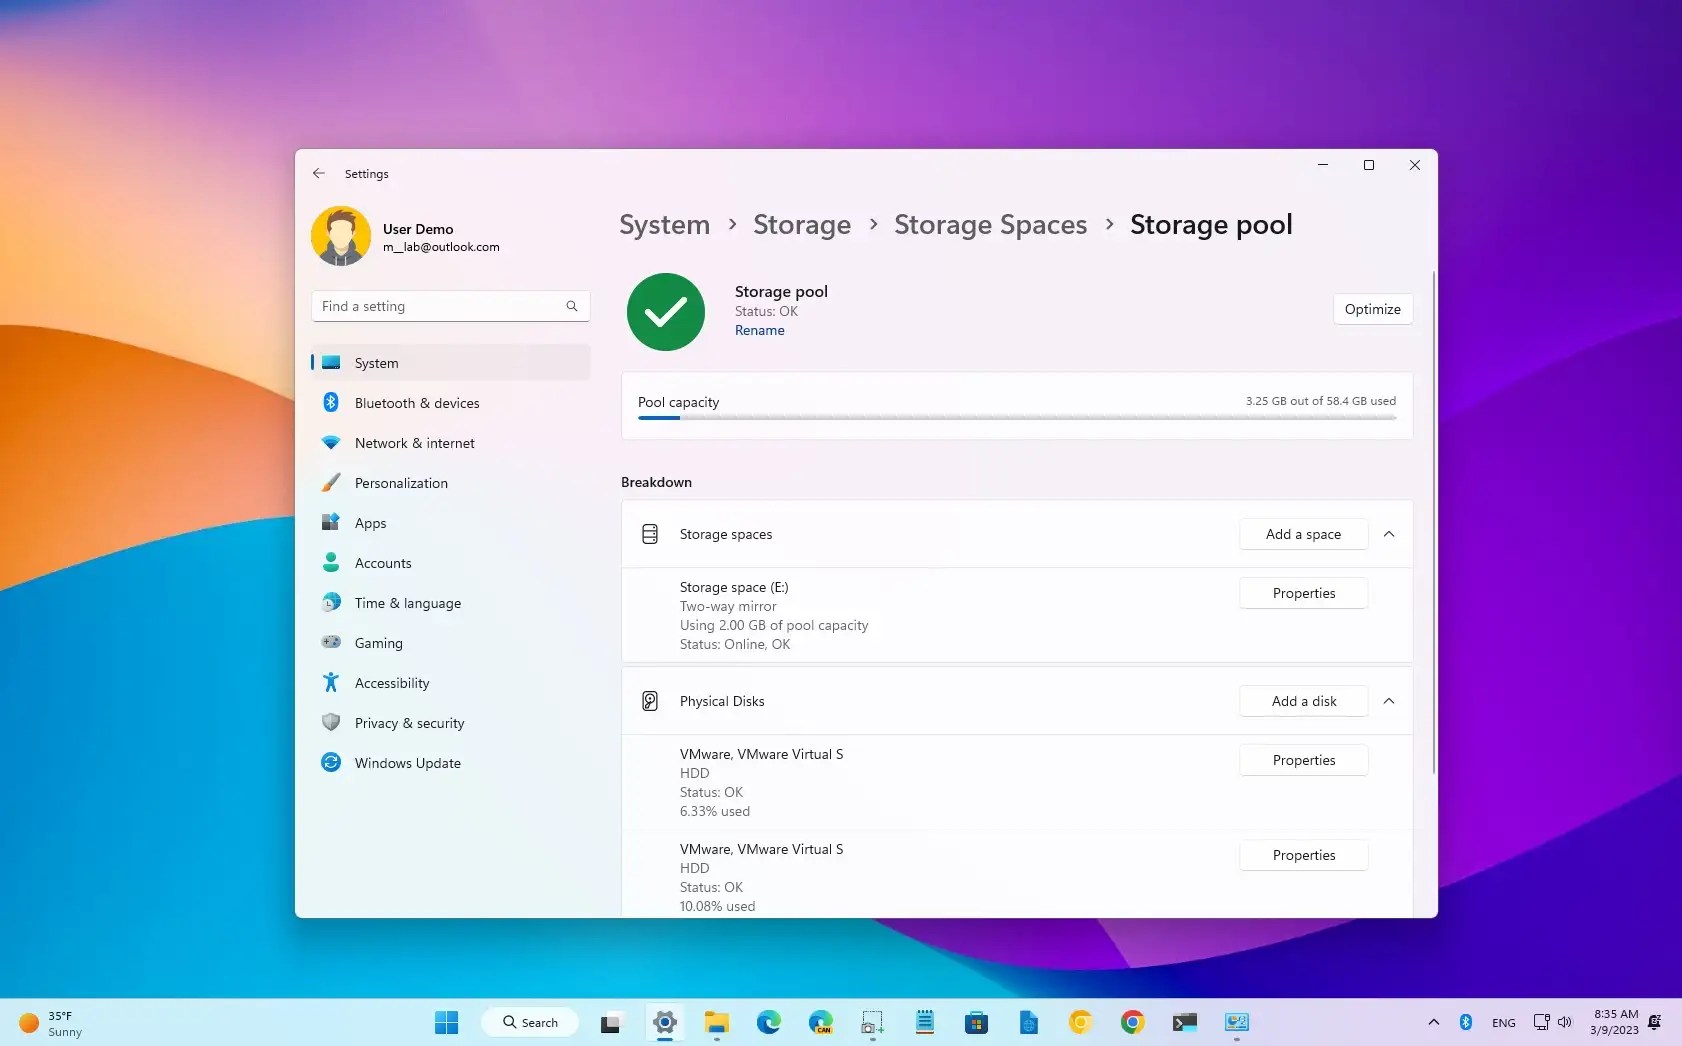Open Apps via its sidebar icon
This screenshot has width=1682, height=1046.
331,522
